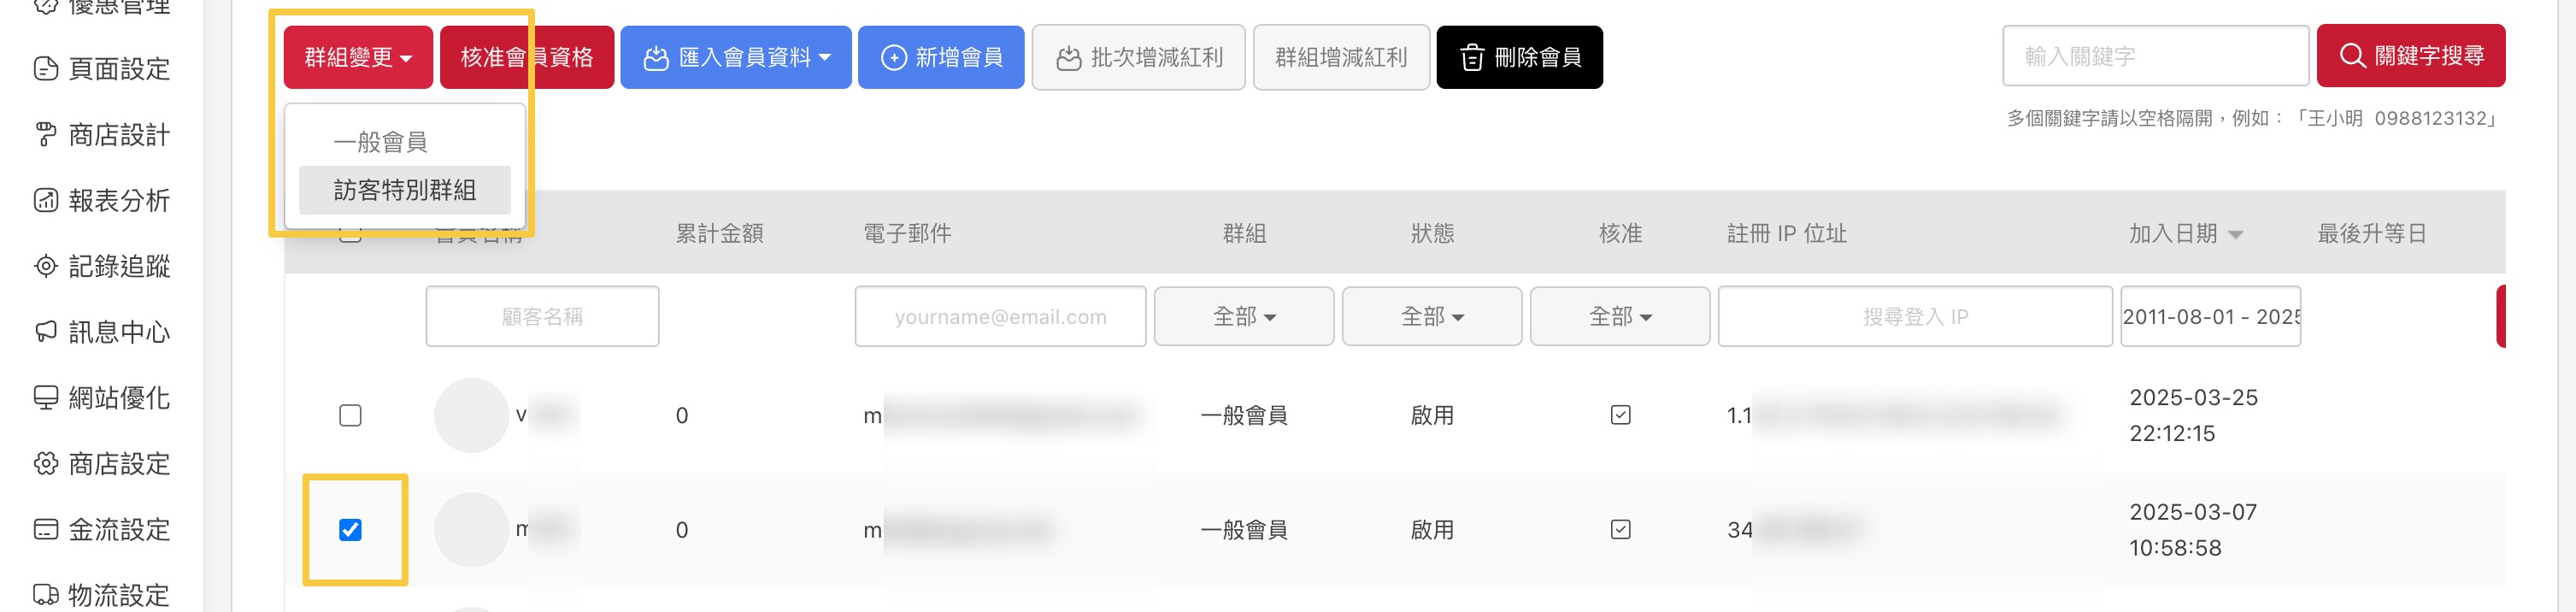Click the 關鍵字搜尋 search button
2576x612 pixels.
[2410, 56]
